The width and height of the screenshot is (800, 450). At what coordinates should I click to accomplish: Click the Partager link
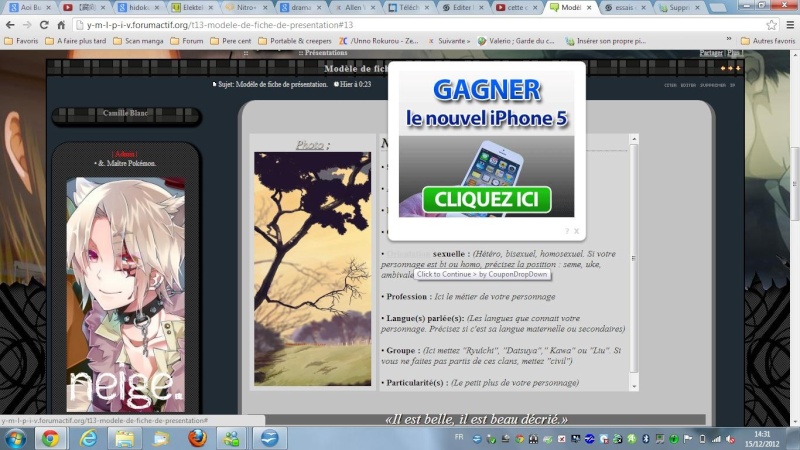(711, 53)
